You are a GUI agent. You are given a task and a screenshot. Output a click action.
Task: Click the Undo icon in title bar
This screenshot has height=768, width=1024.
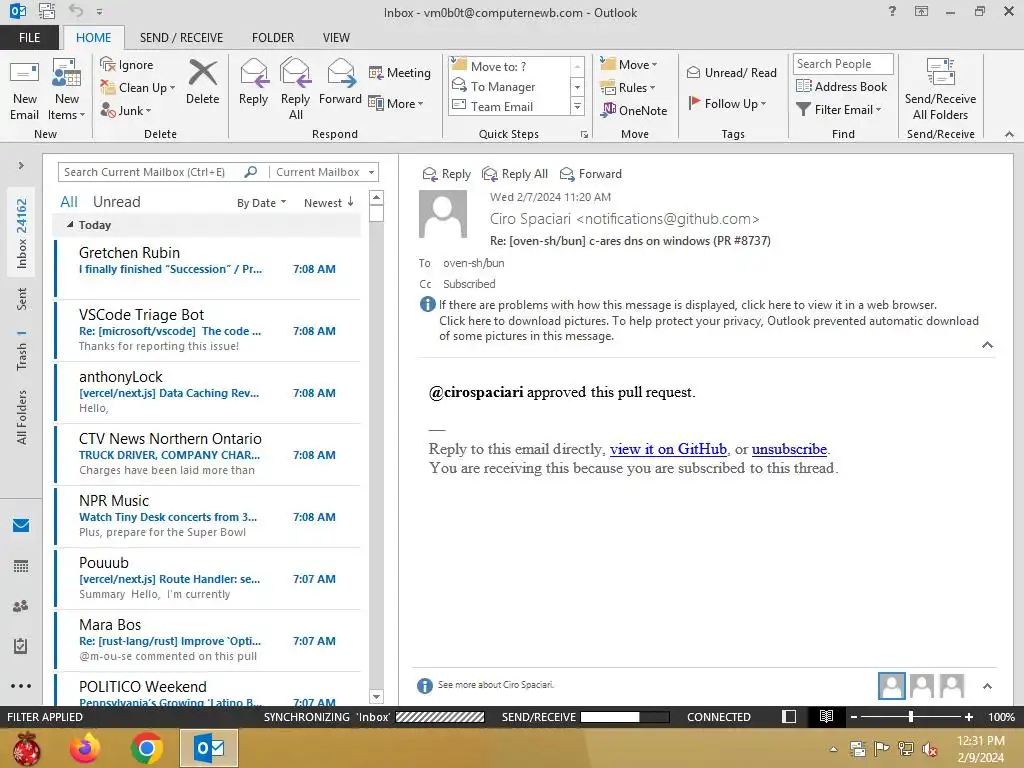(76, 11)
